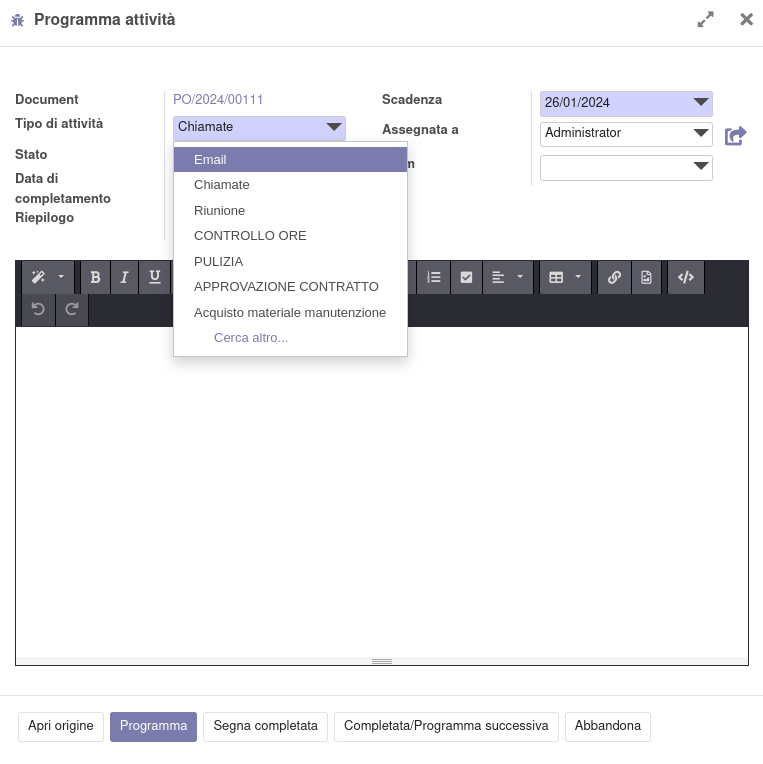
Task: Click the undo arrow icon
Action: pos(38,310)
